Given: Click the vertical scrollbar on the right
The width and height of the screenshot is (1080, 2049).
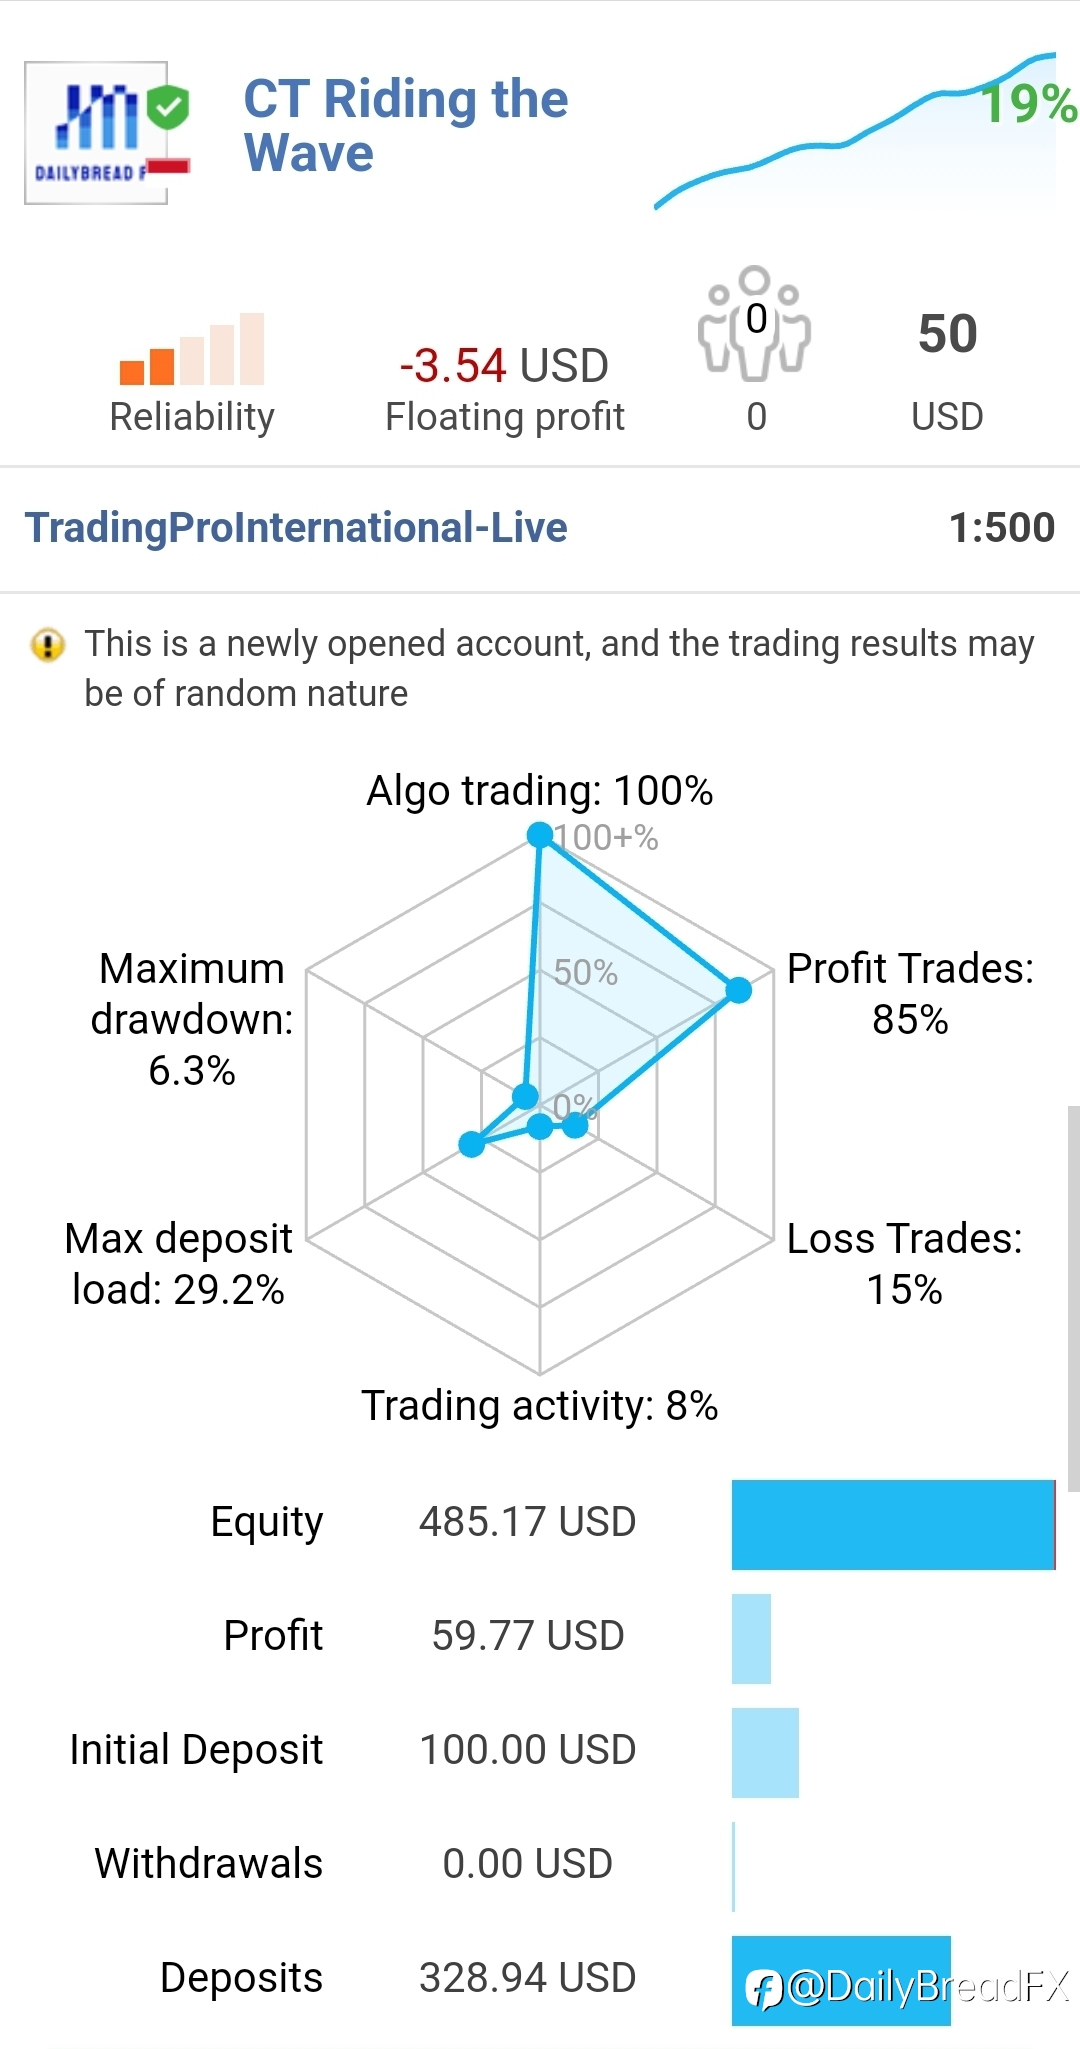Looking at the screenshot, I should click(x=1074, y=1298).
